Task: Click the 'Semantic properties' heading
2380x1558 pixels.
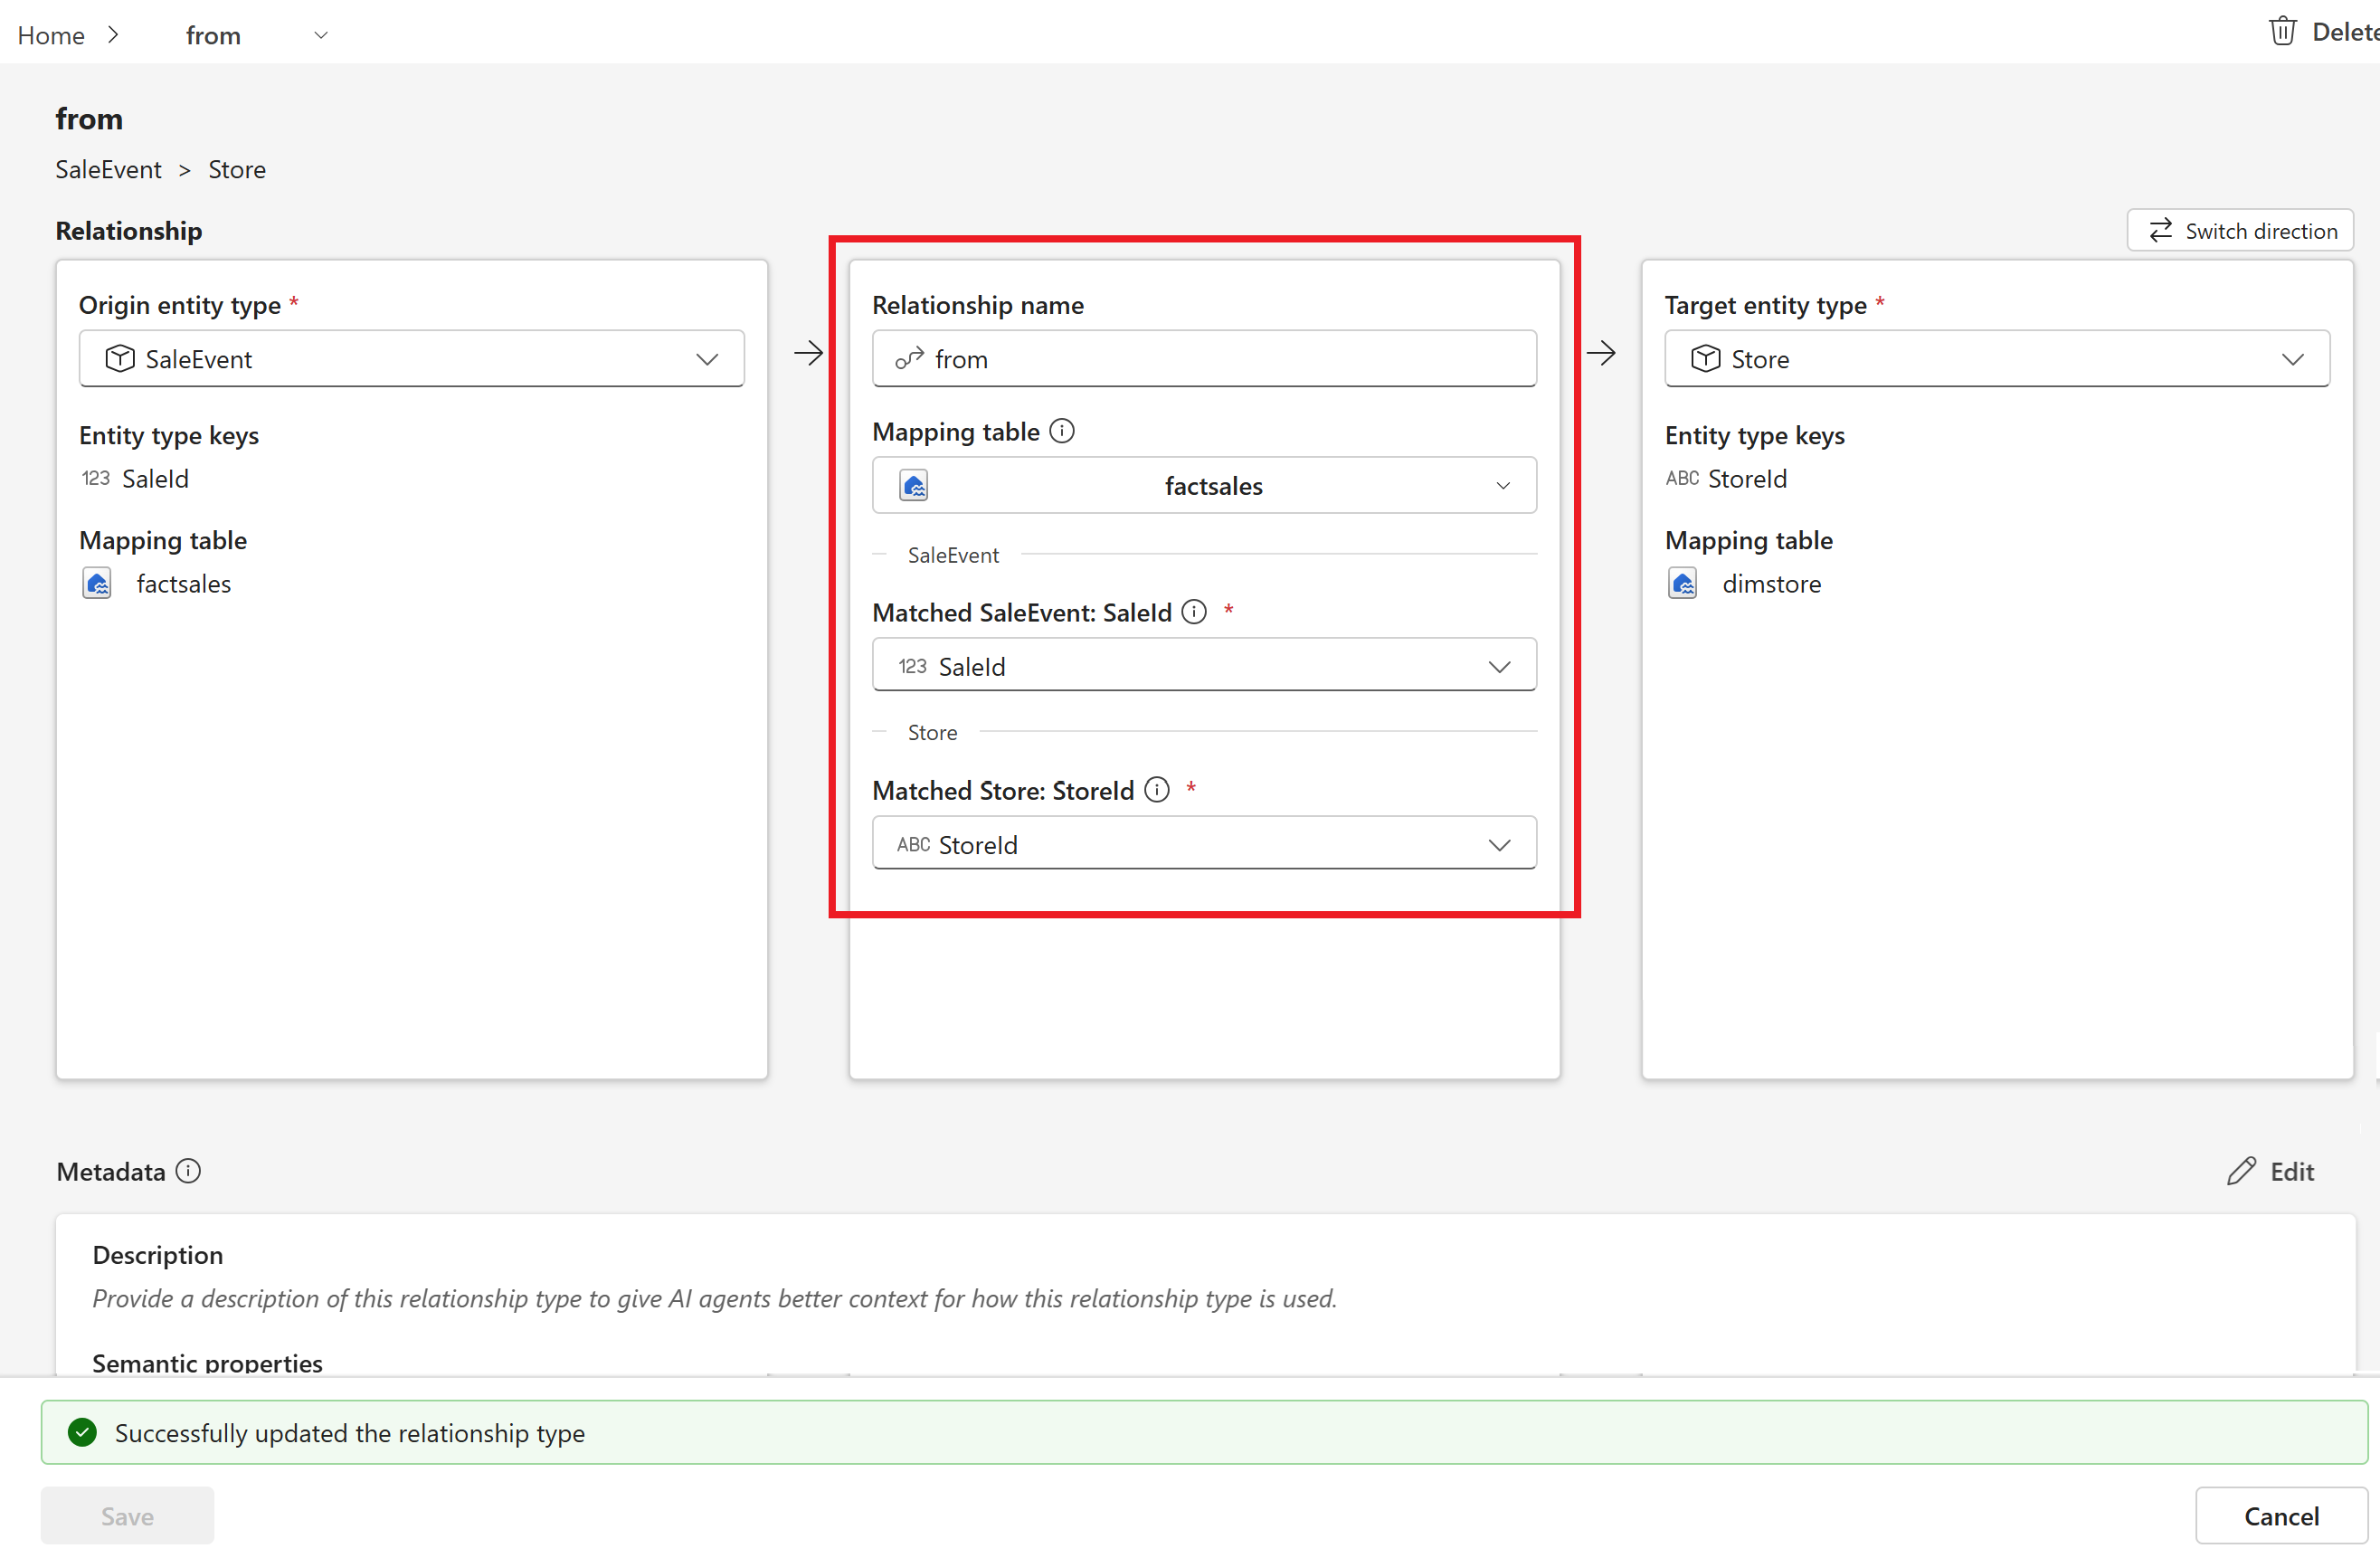Action: tap(207, 1364)
